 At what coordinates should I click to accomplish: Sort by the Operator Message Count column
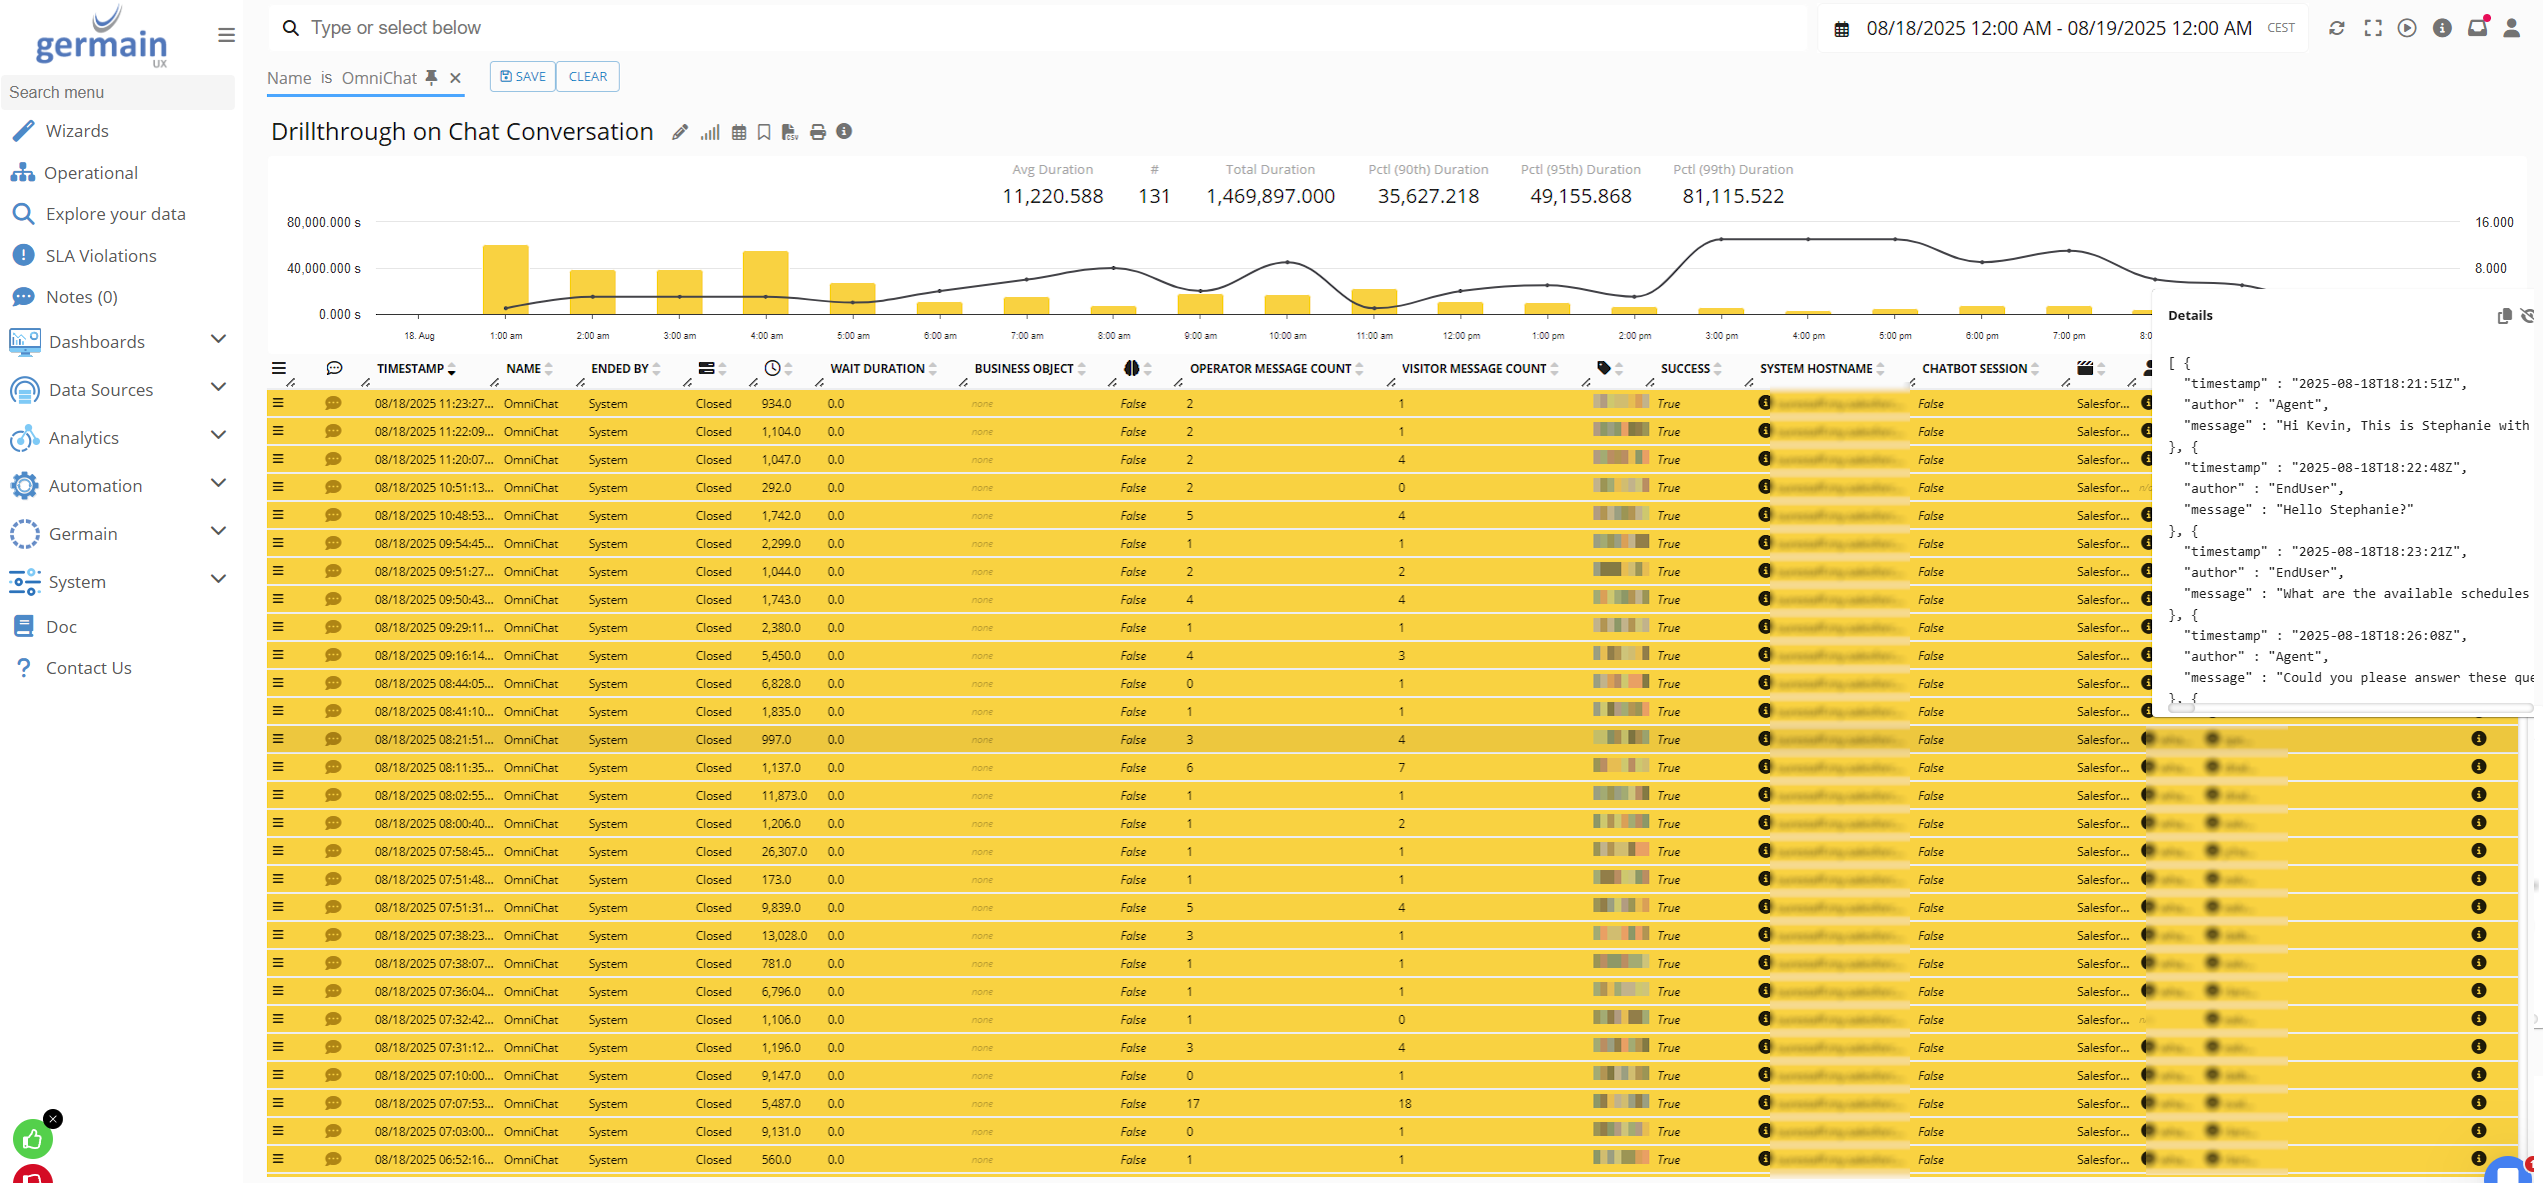[1270, 369]
